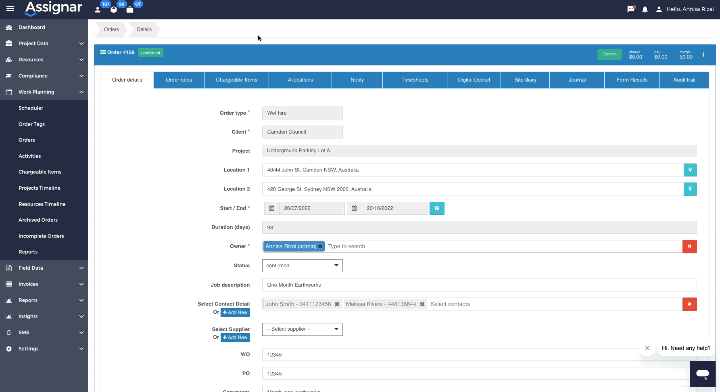Image resolution: width=720 pixels, height=392 pixels.
Task: Expand the Invoices menu
Action: coord(81,284)
